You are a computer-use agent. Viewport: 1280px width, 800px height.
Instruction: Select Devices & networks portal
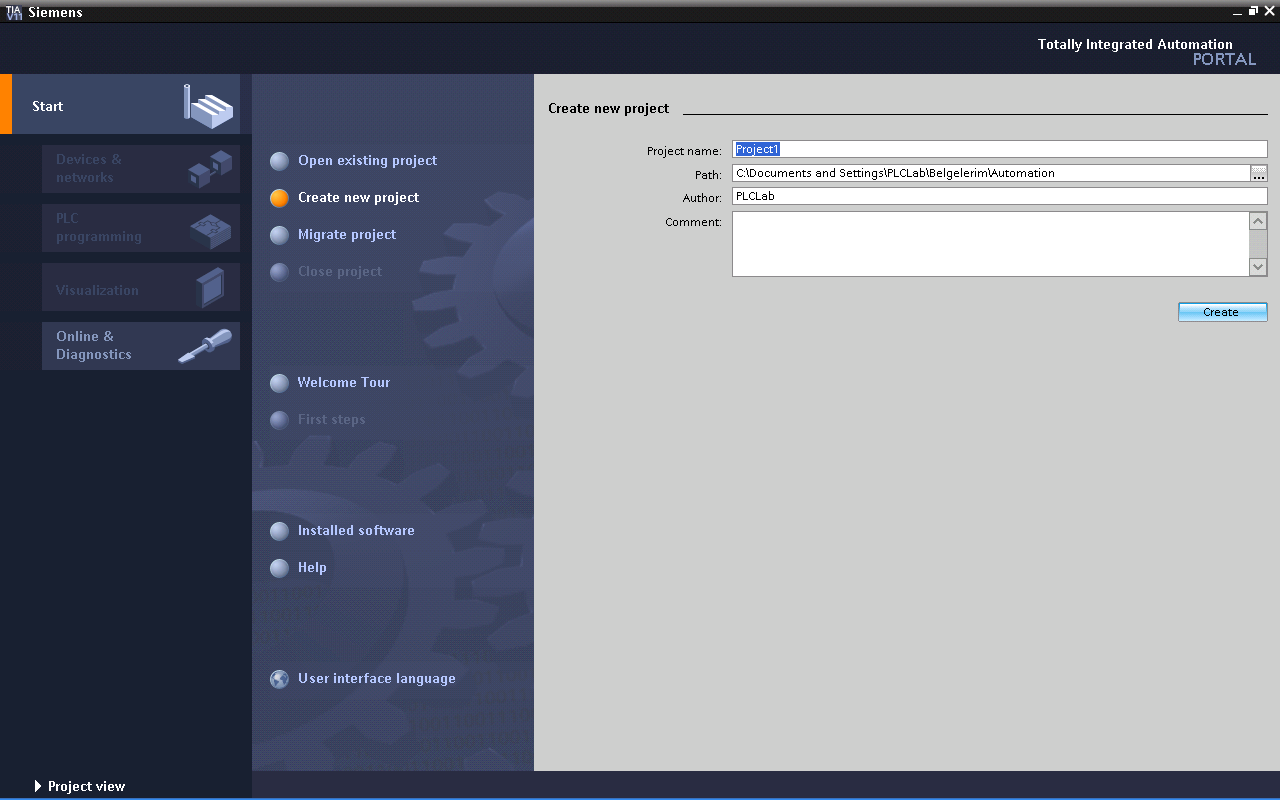point(141,168)
